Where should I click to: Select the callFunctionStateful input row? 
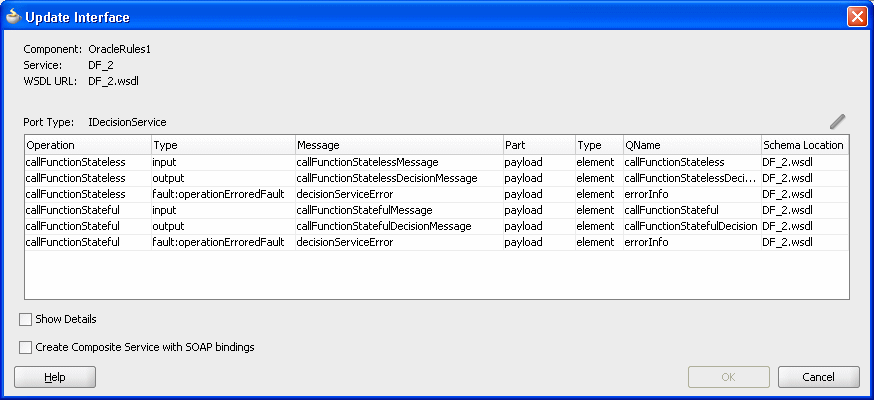(436, 211)
